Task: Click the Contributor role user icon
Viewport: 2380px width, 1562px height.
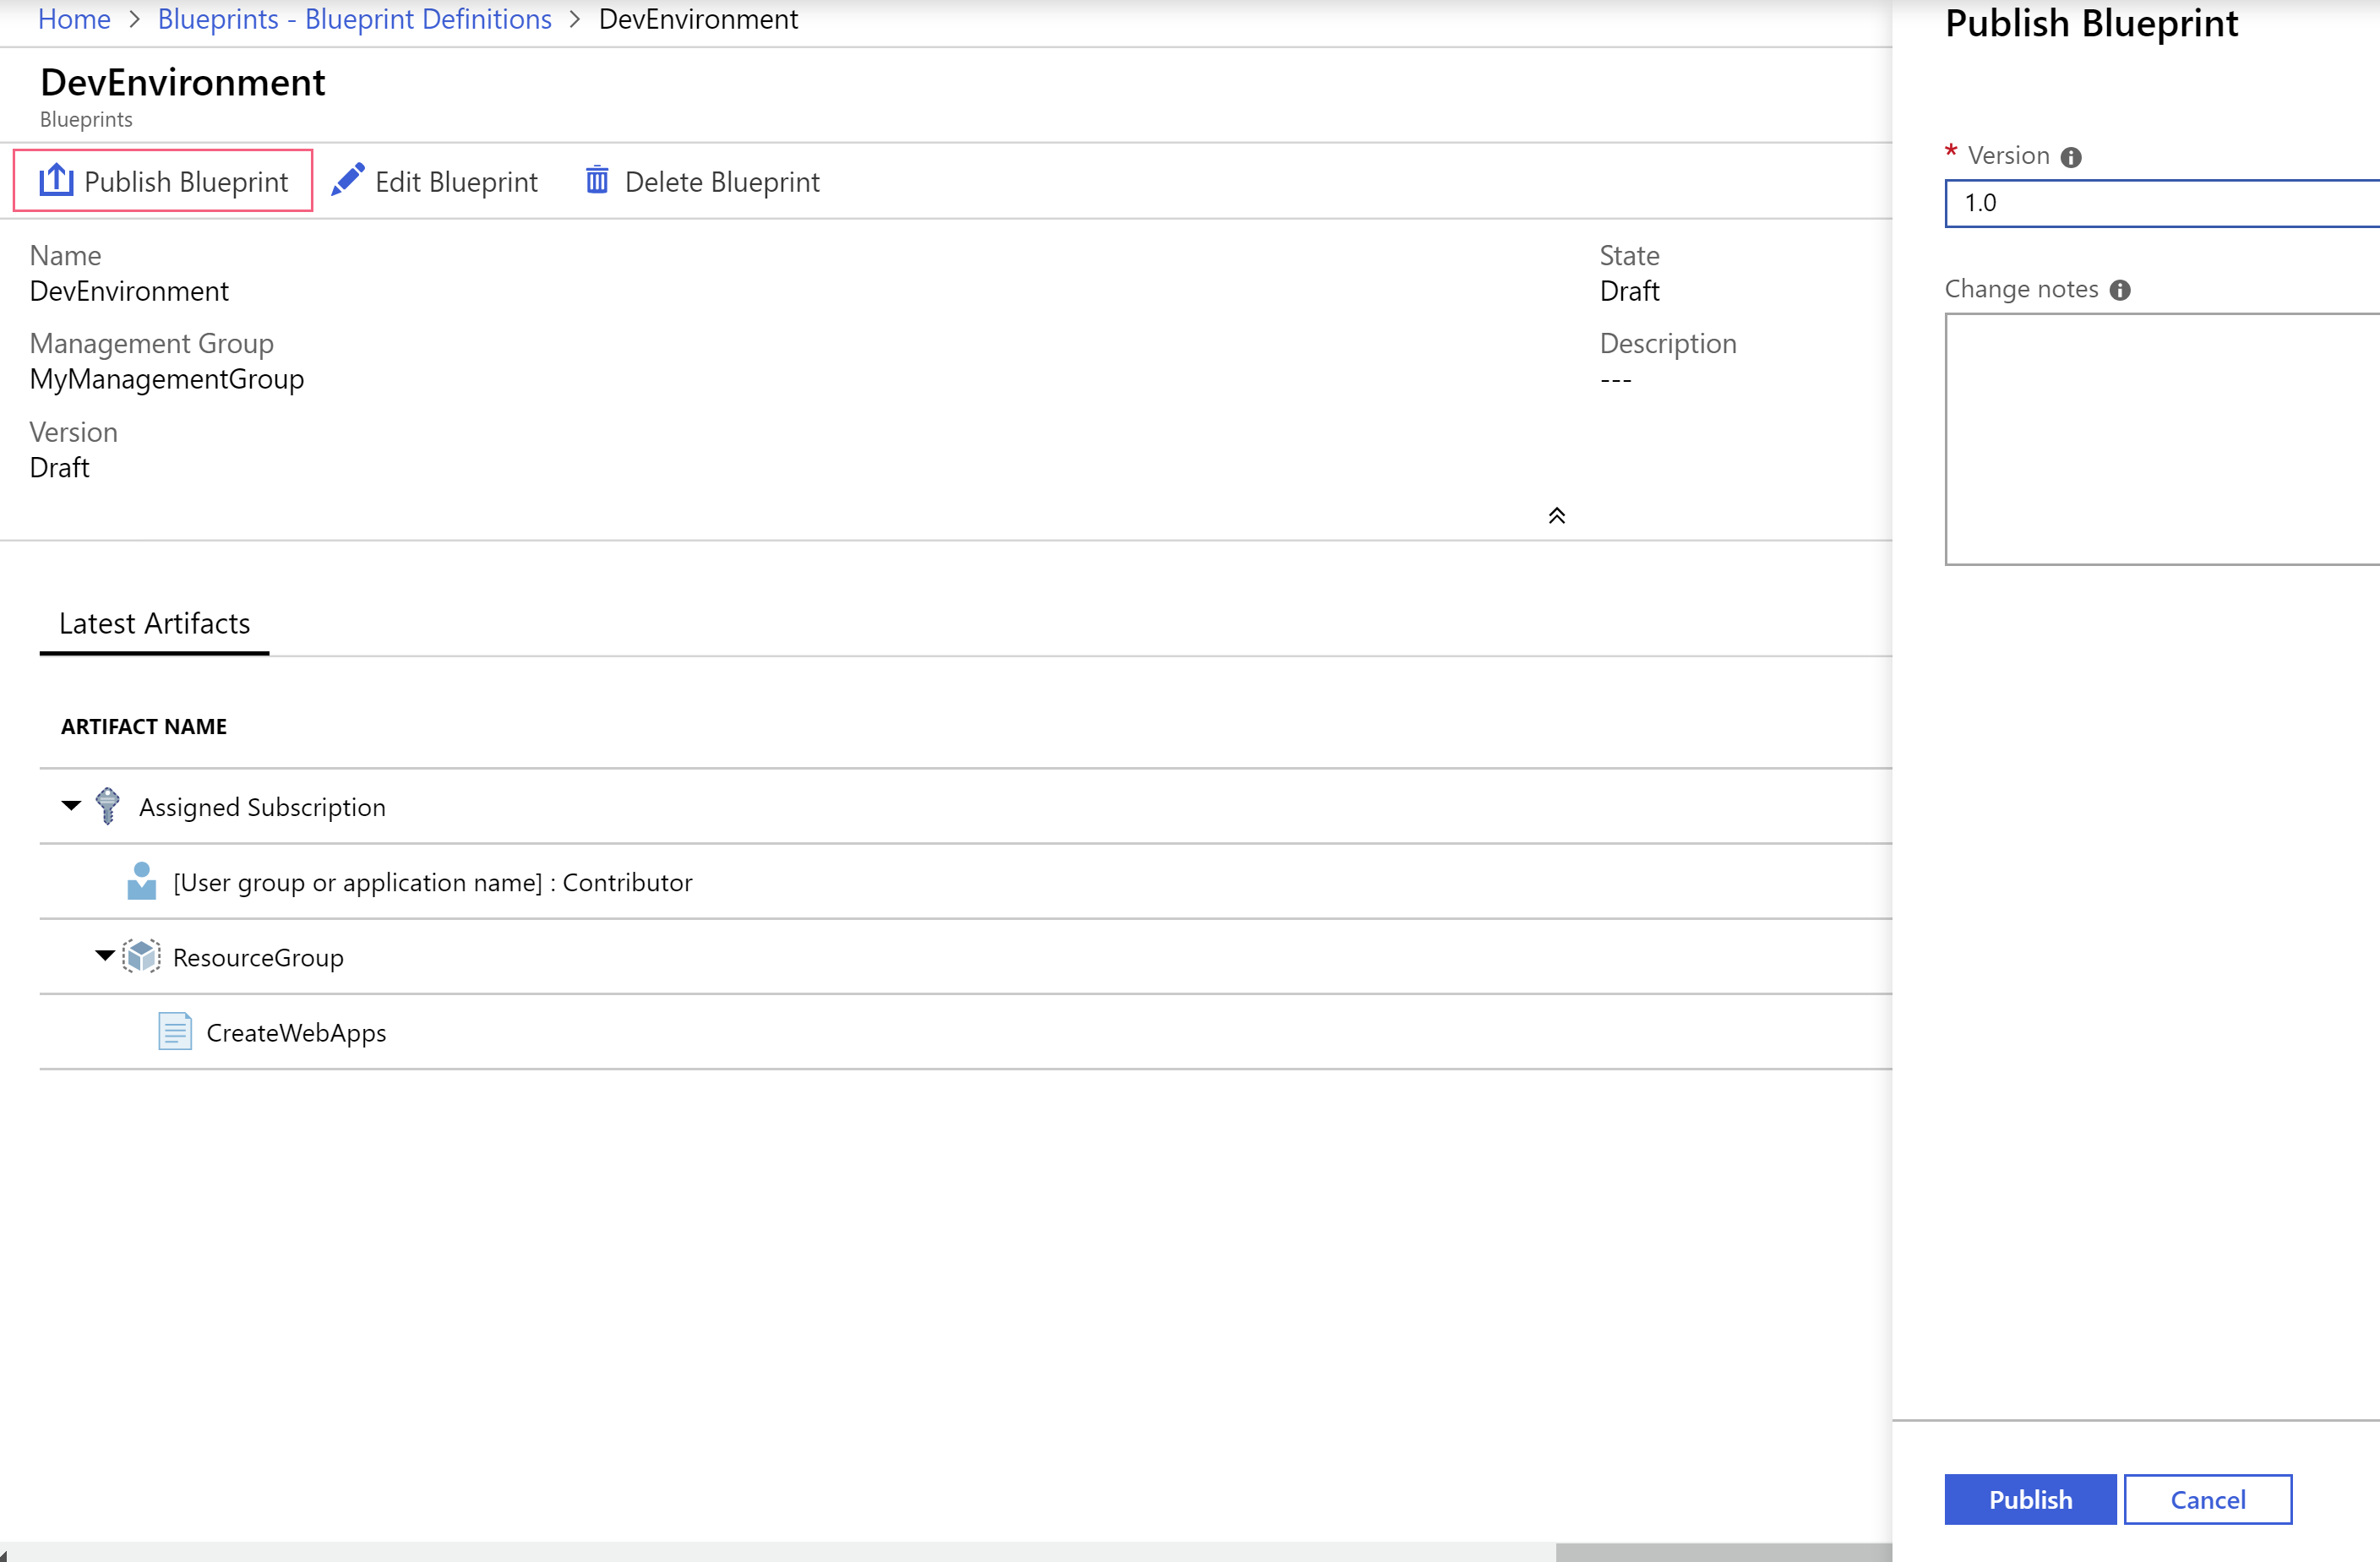Action: (142, 881)
